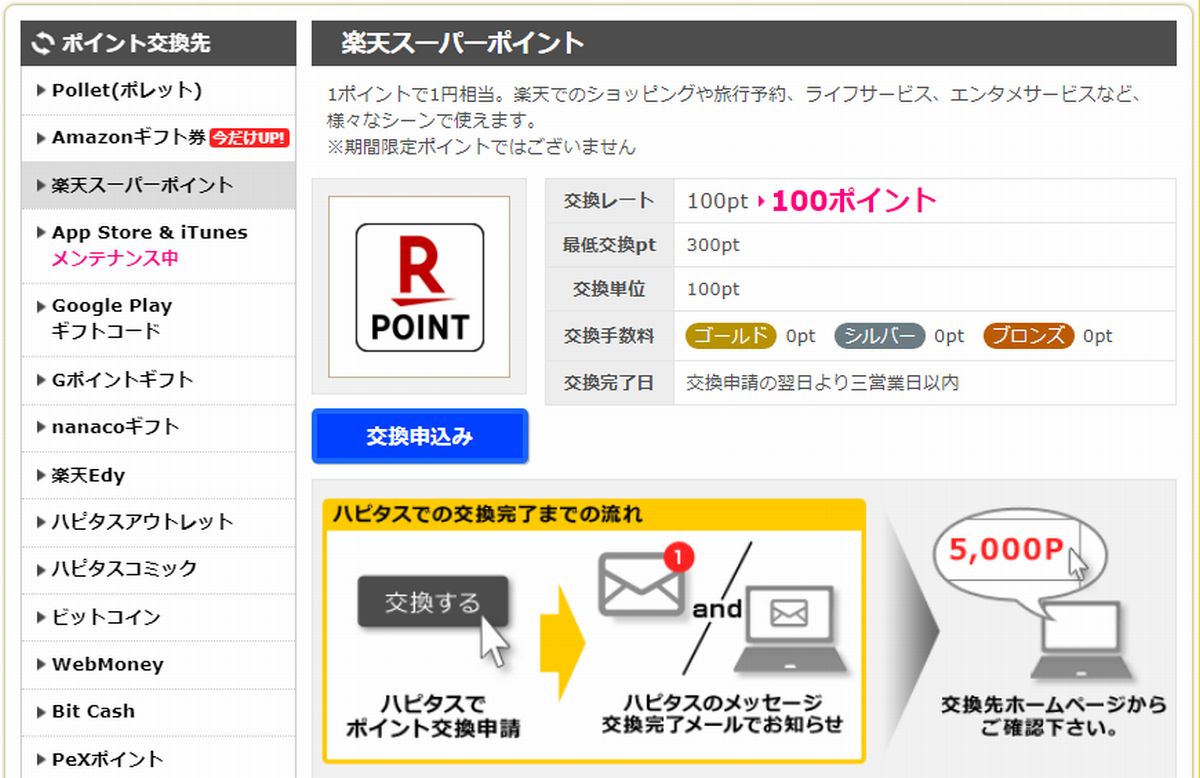Click the pink 100ポイント rate text
Viewport: 1200px width, 778px height.
point(853,200)
